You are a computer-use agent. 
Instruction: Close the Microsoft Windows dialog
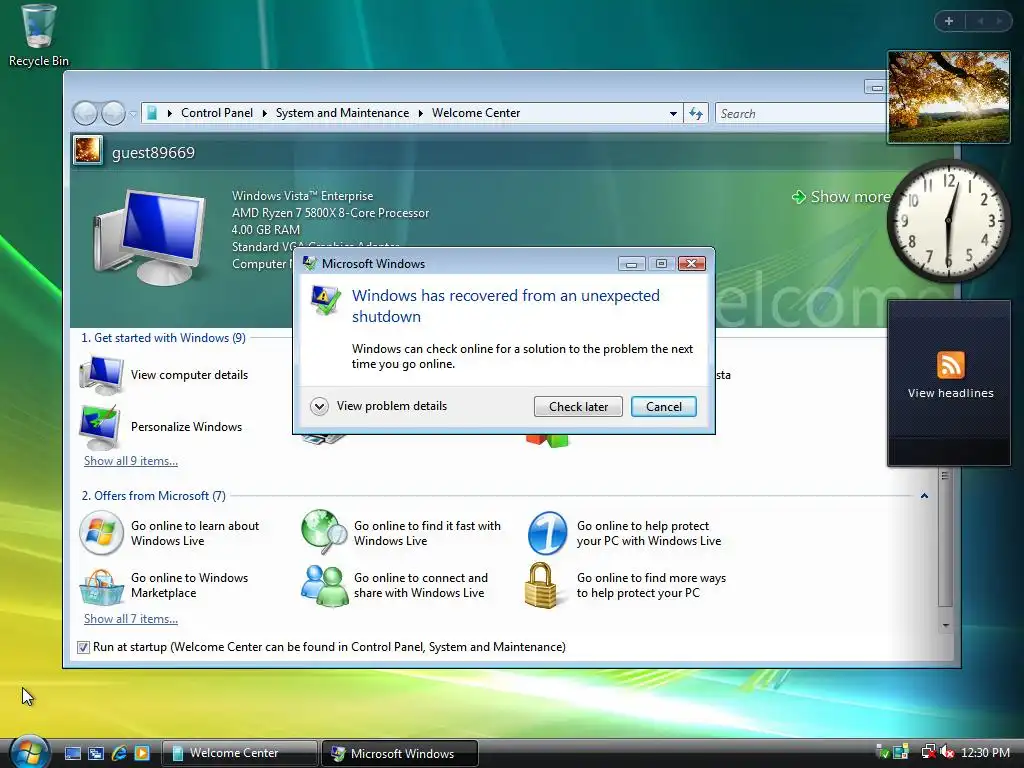pyautogui.click(x=692, y=263)
